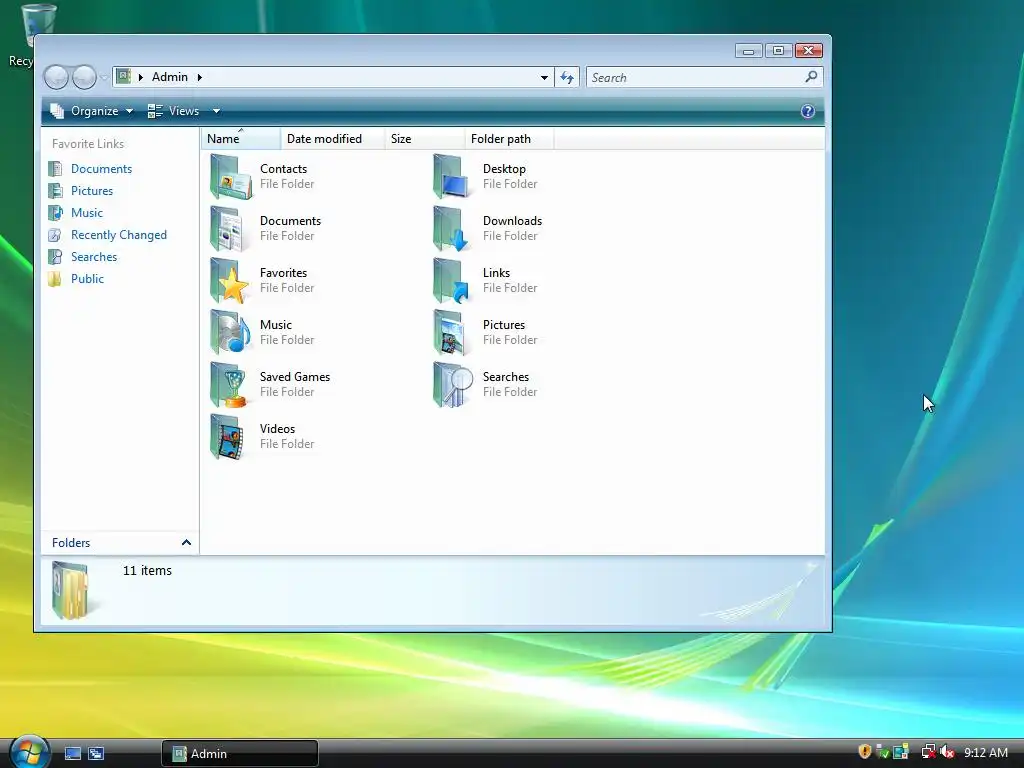This screenshot has height=768, width=1024.
Task: Select the Downloads folder icon
Action: coord(453,229)
